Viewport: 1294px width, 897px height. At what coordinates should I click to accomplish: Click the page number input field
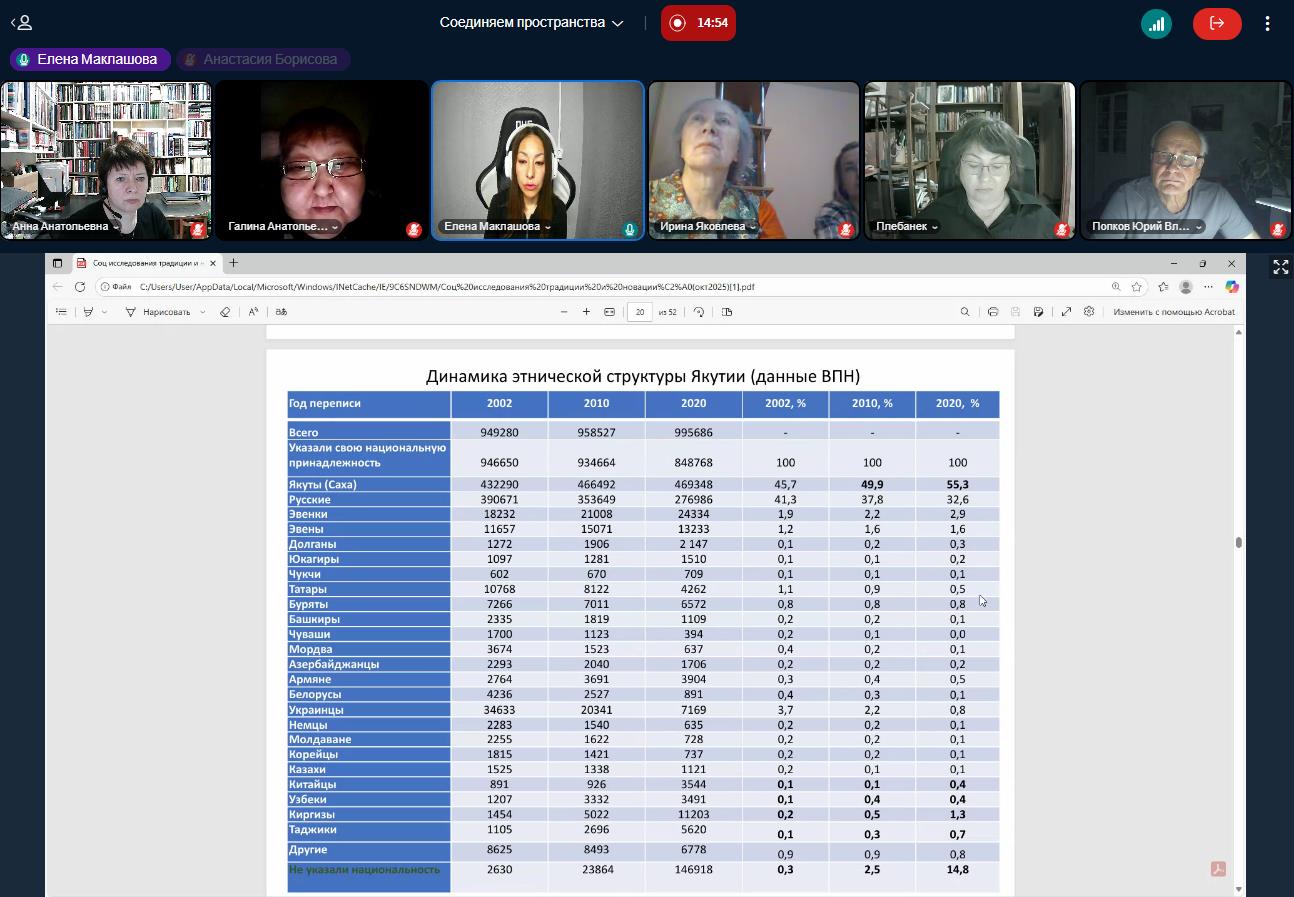coord(640,312)
